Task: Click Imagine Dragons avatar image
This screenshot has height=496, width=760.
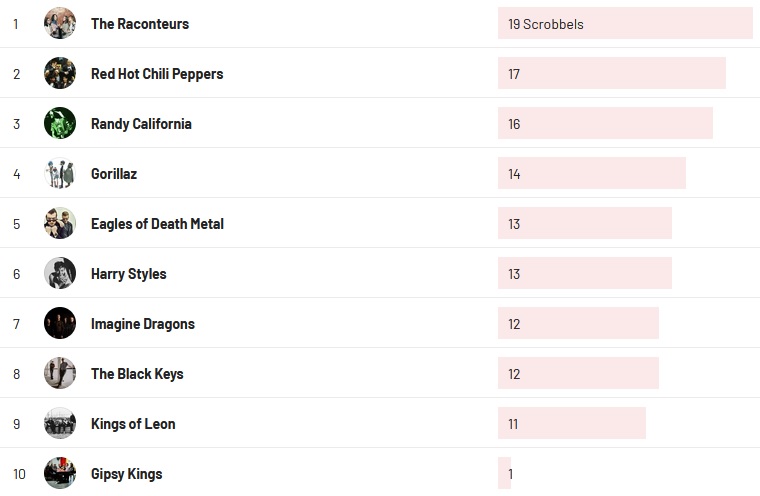Action: tap(60, 323)
